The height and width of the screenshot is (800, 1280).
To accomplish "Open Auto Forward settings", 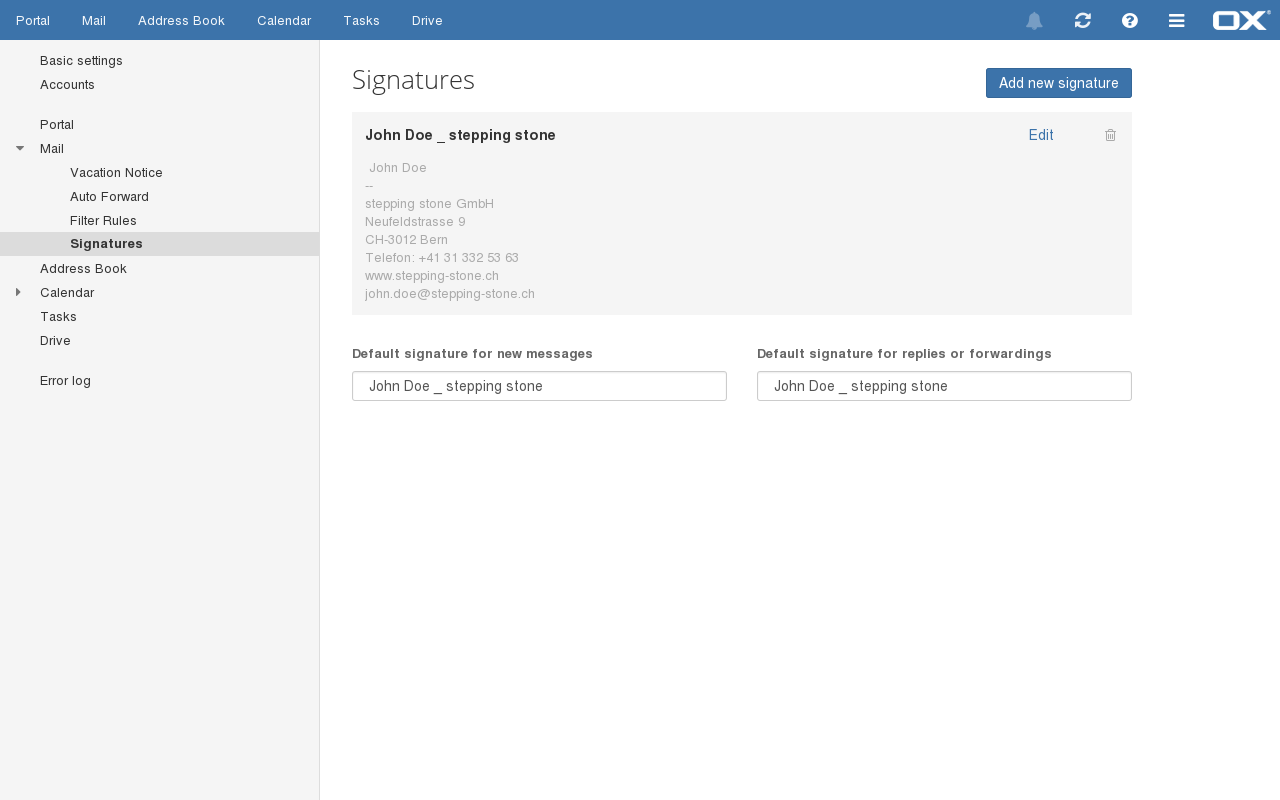I will coord(109,197).
